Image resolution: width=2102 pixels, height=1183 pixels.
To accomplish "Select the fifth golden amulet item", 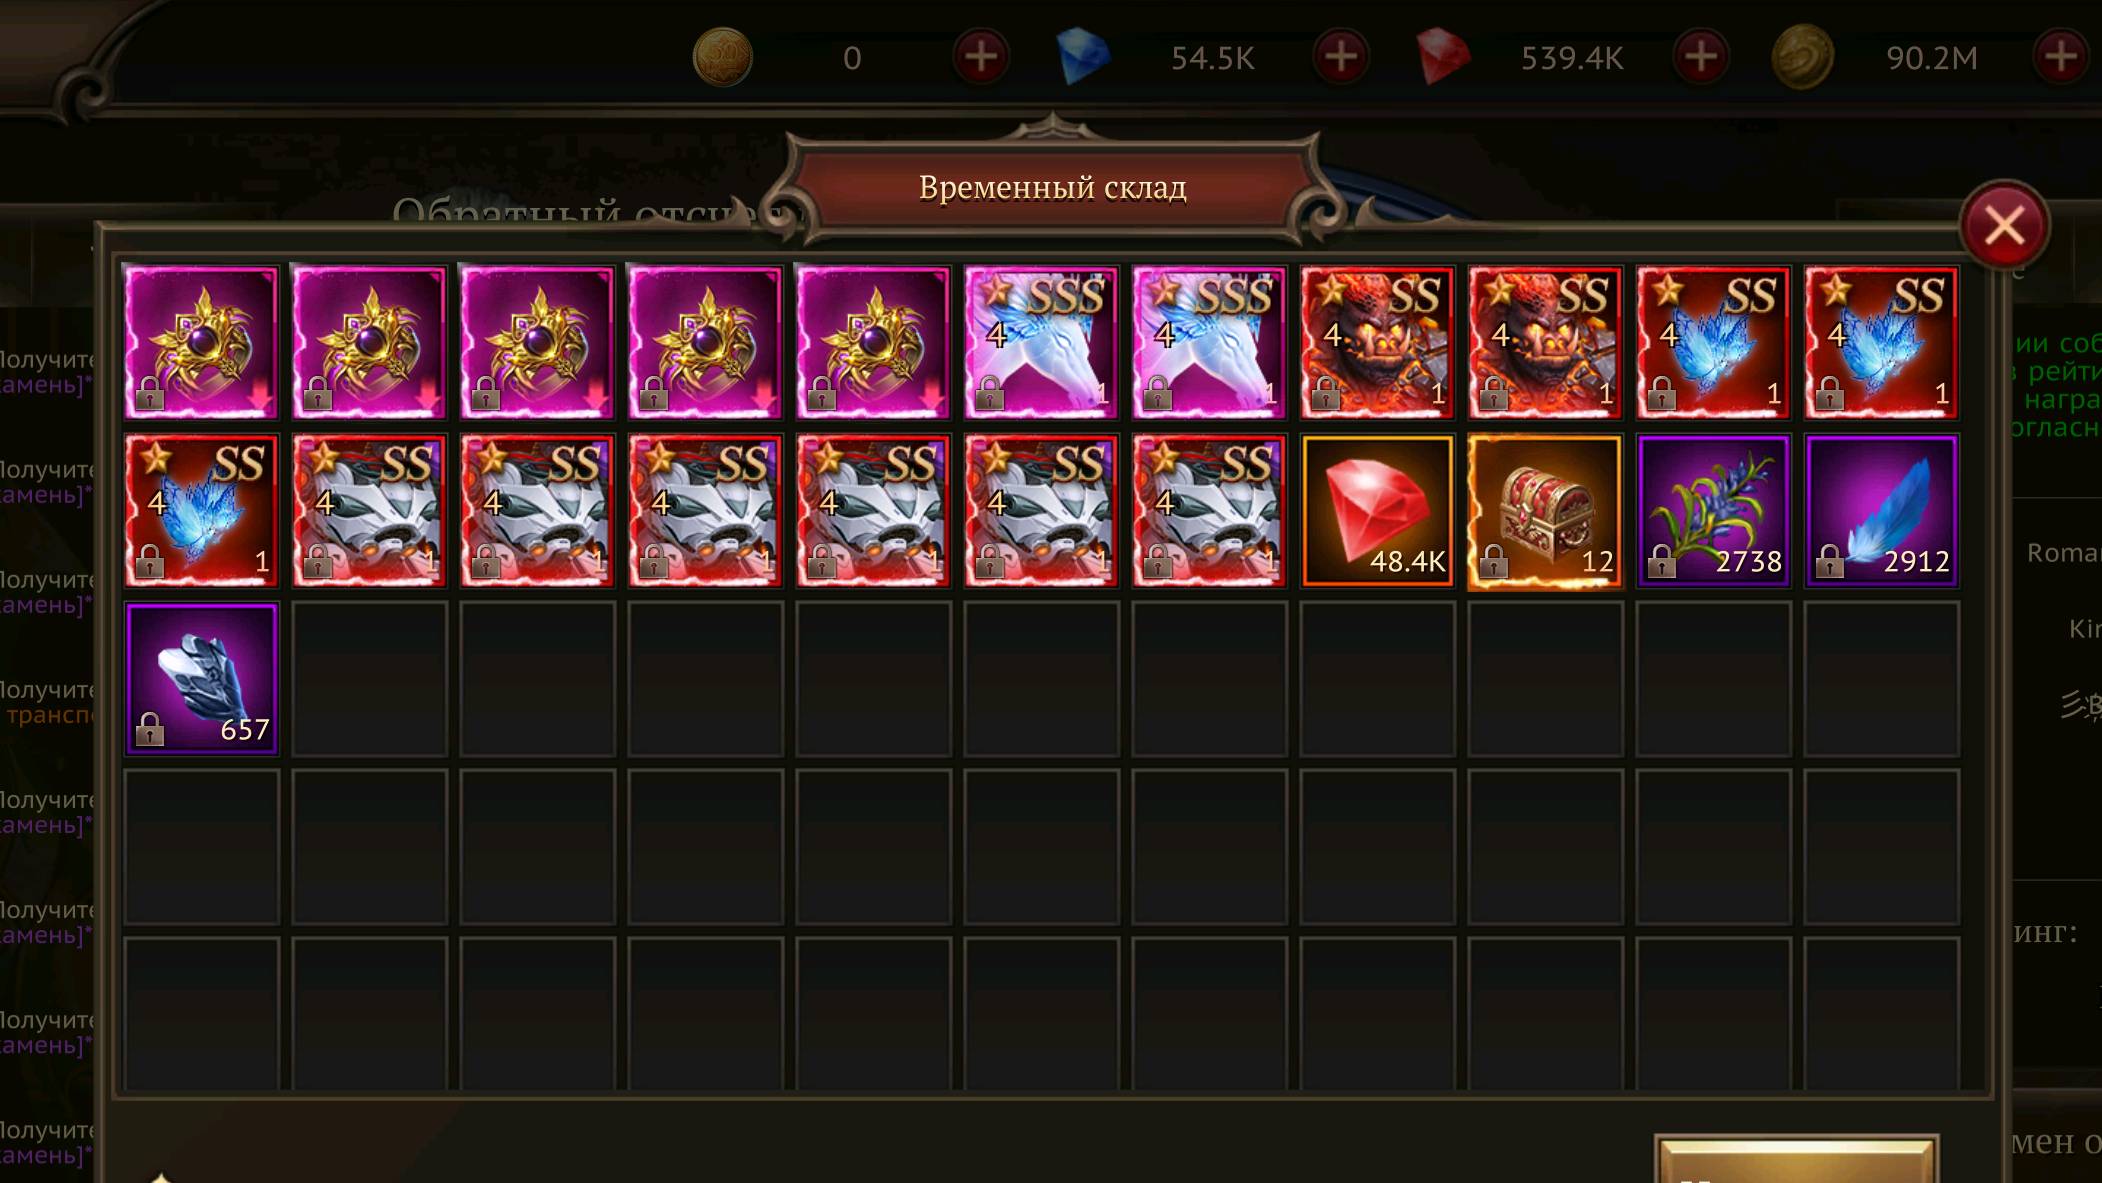I will (x=873, y=343).
